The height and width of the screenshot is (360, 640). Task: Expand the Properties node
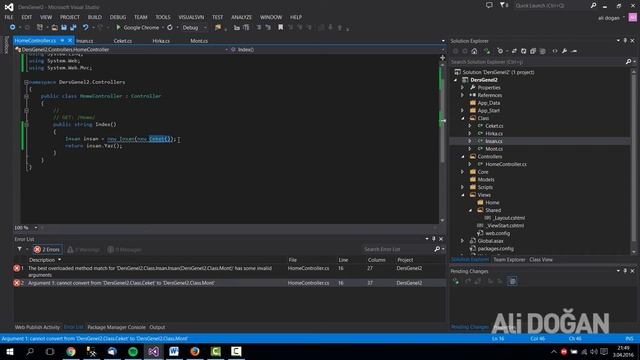462,87
